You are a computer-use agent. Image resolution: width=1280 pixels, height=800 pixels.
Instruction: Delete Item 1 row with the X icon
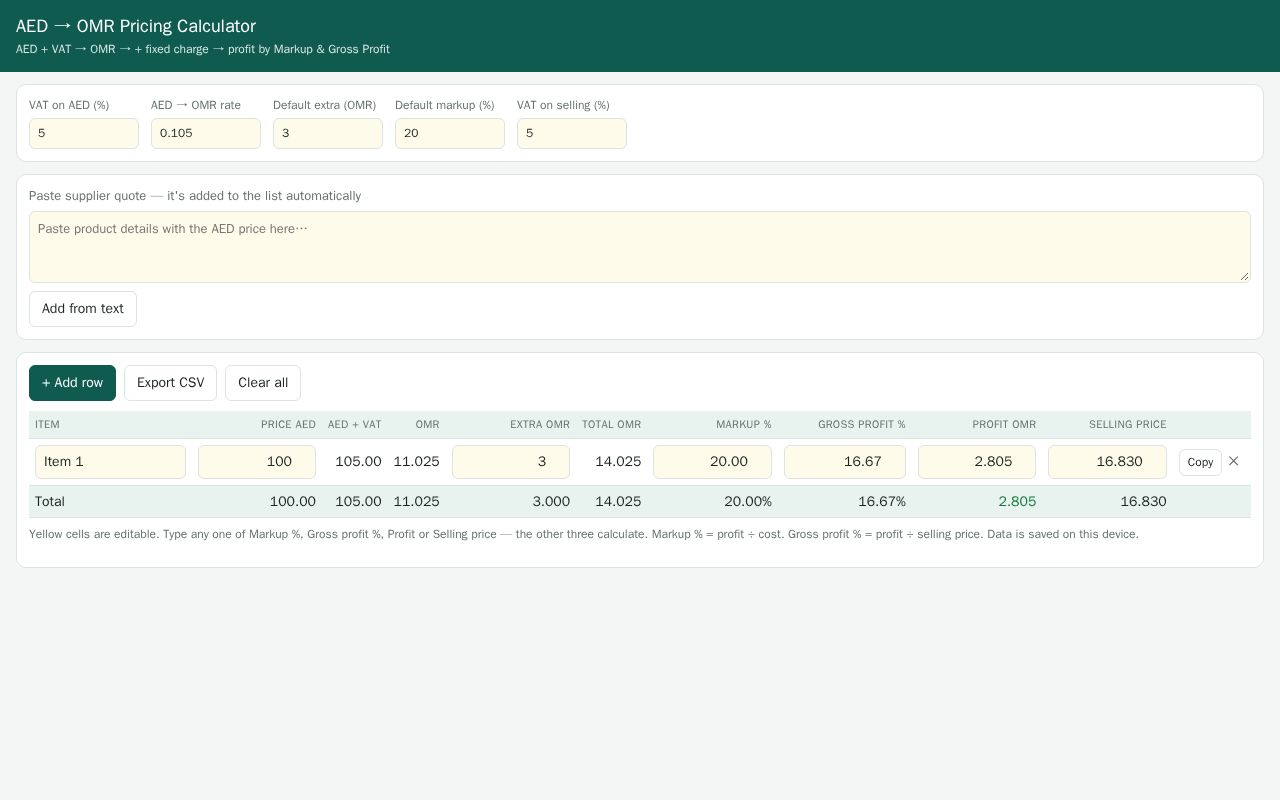1233,461
